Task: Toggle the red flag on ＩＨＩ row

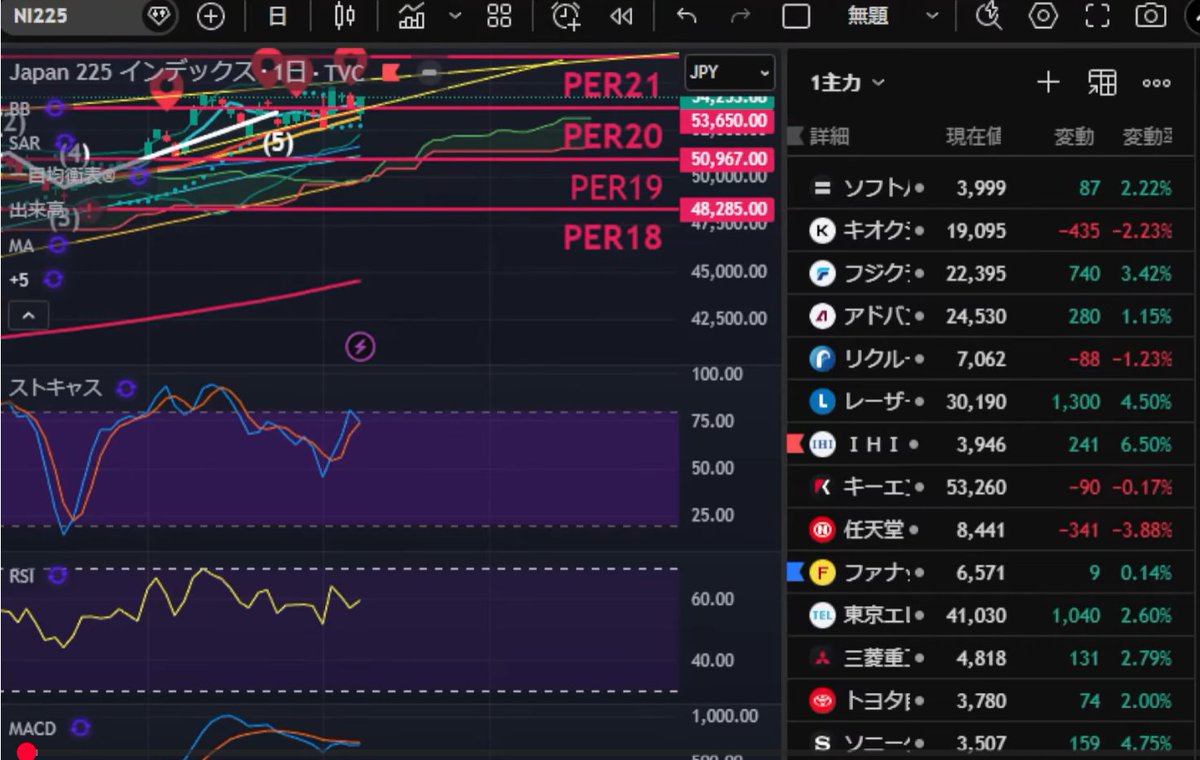Action: pyautogui.click(x=796, y=445)
